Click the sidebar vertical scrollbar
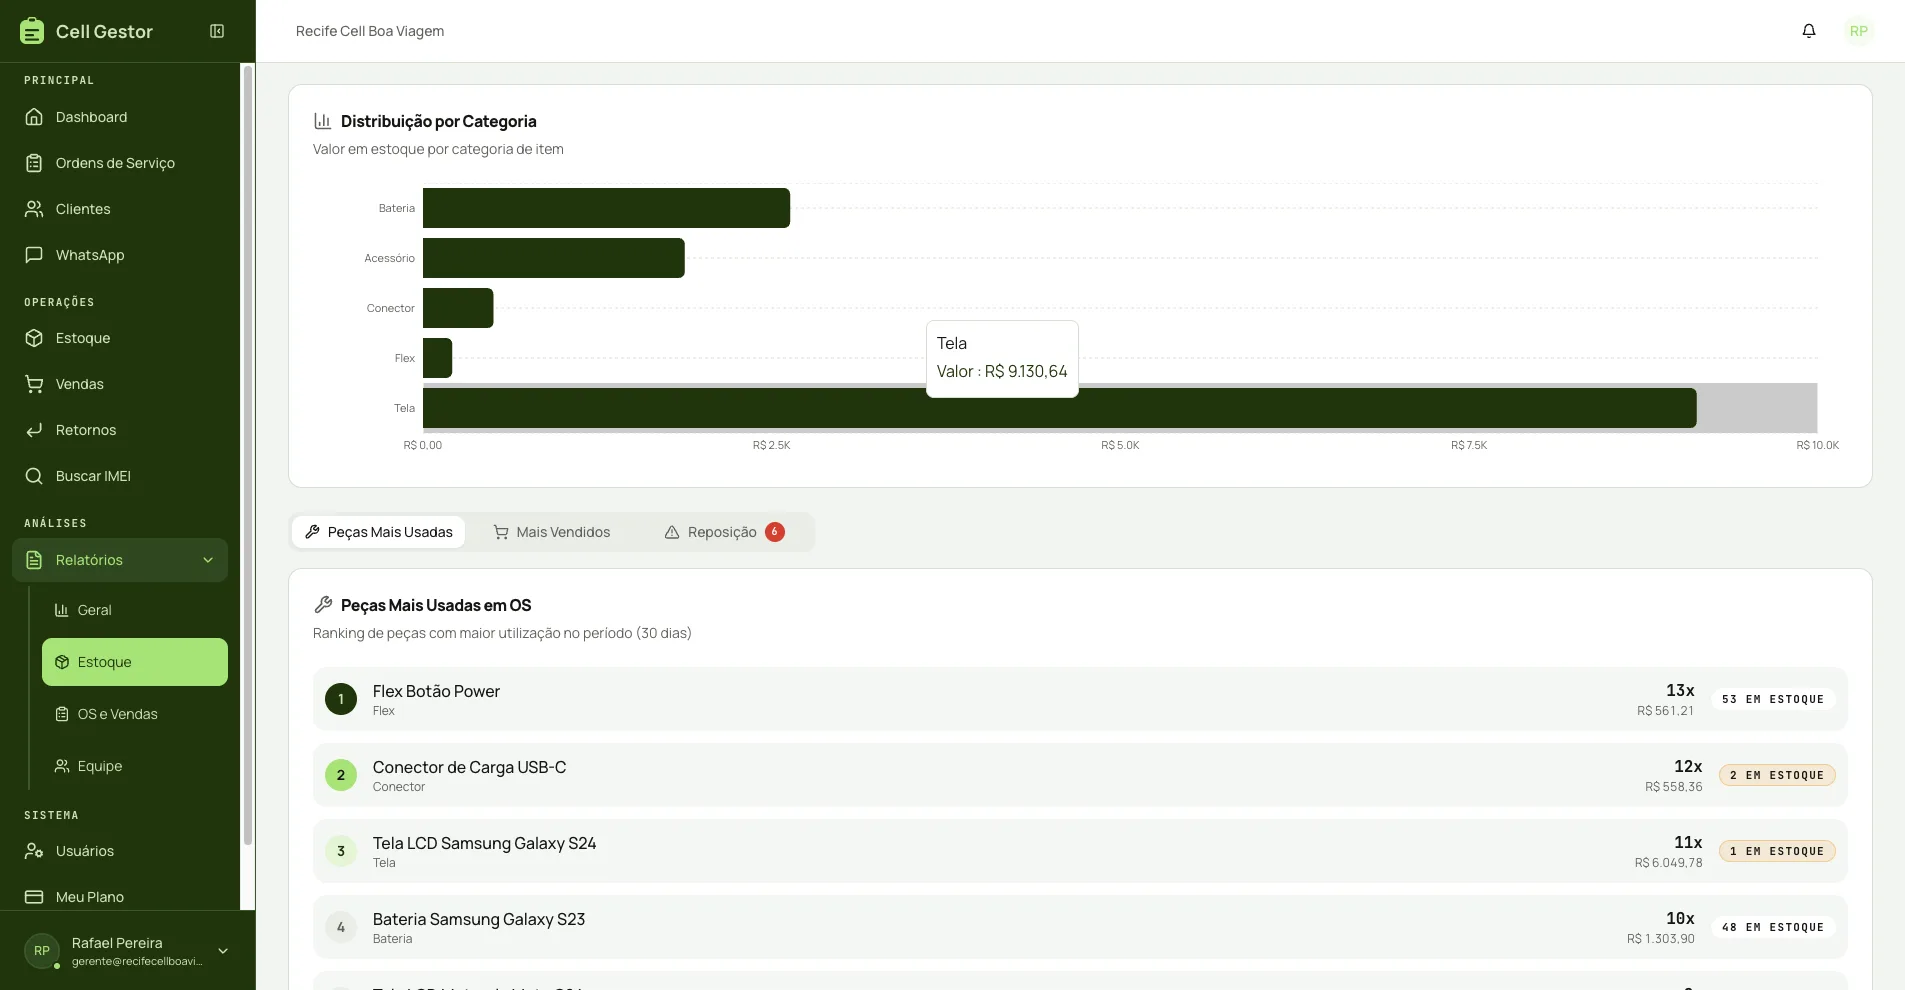1905x990 pixels. coord(248,455)
